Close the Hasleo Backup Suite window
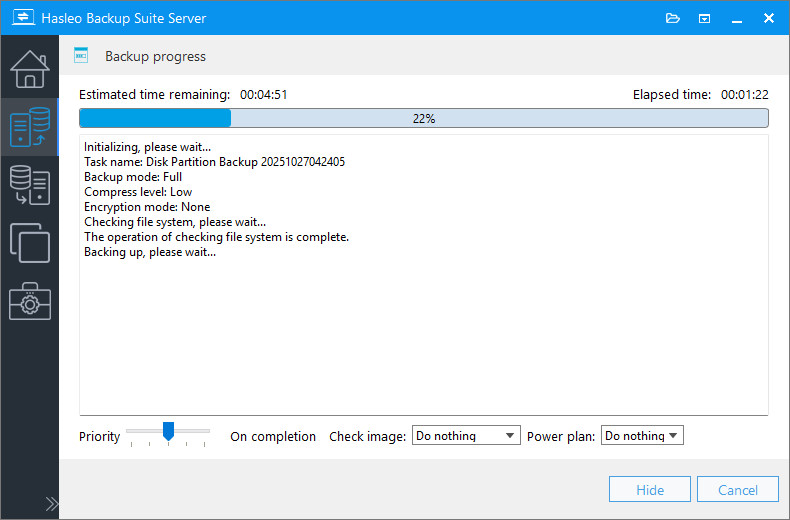The height and width of the screenshot is (520, 790). pos(769,18)
